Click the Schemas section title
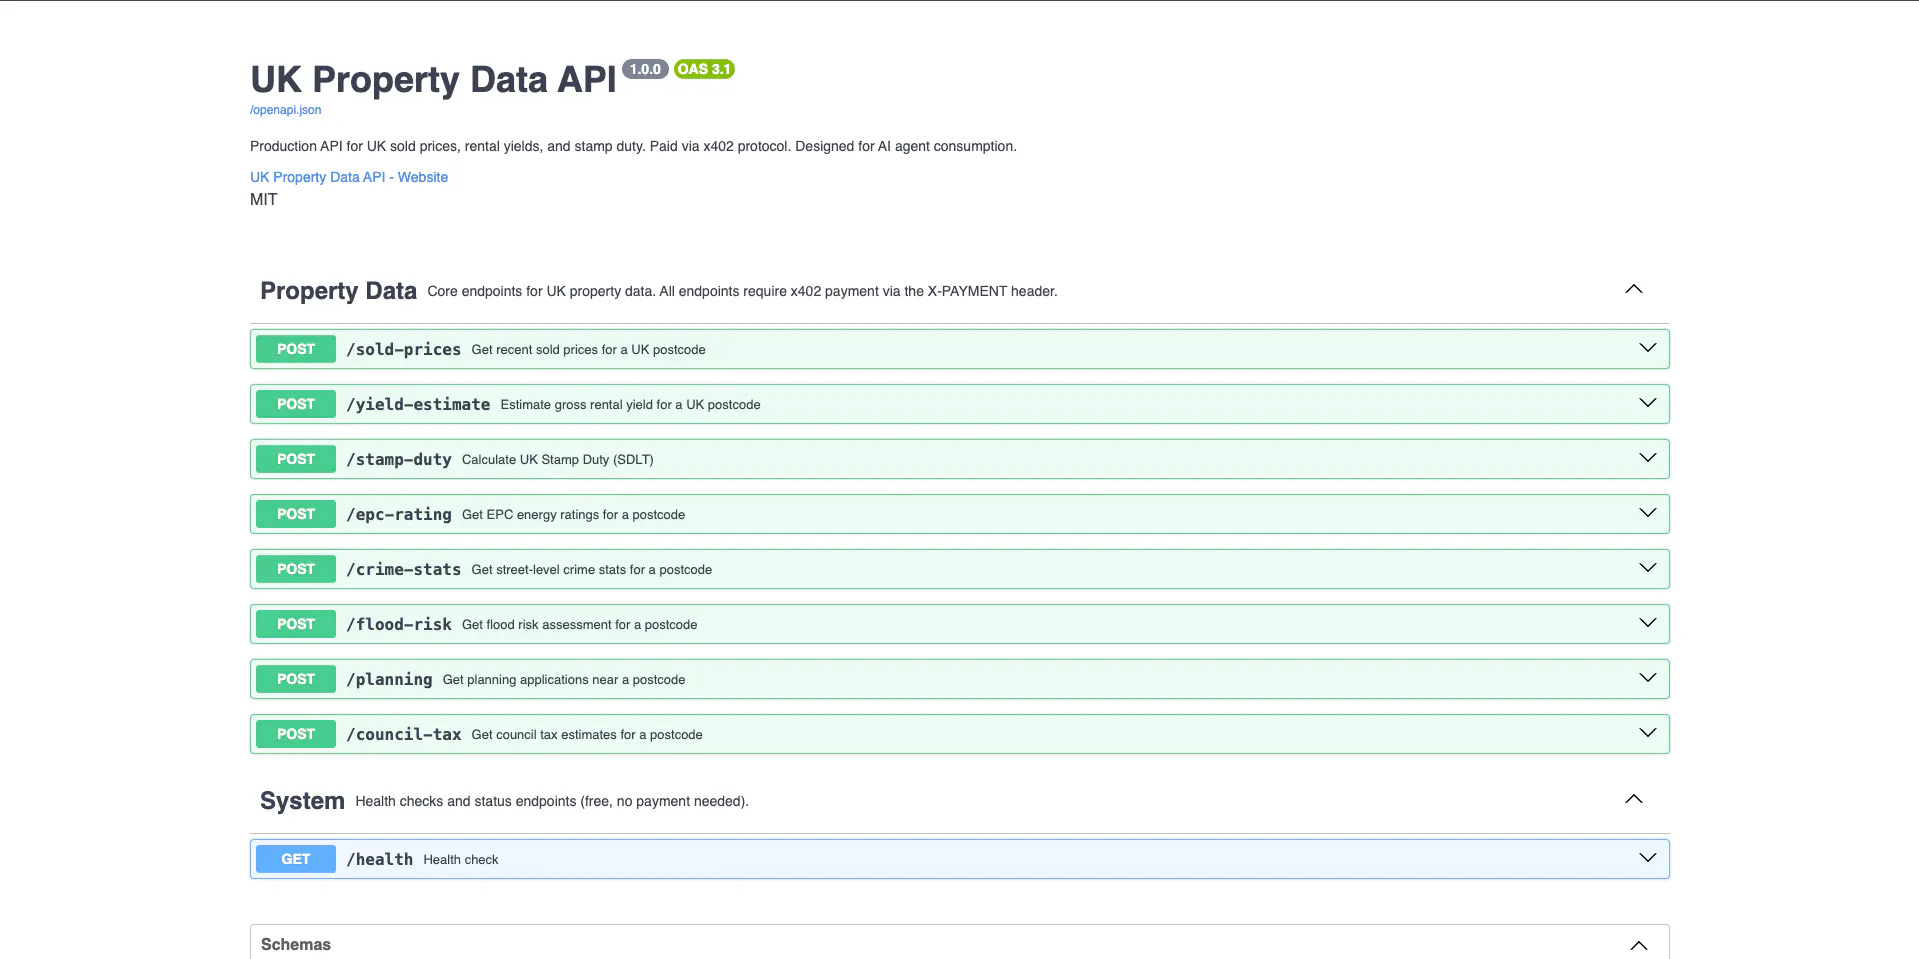Image resolution: width=1919 pixels, height=959 pixels. pos(296,944)
